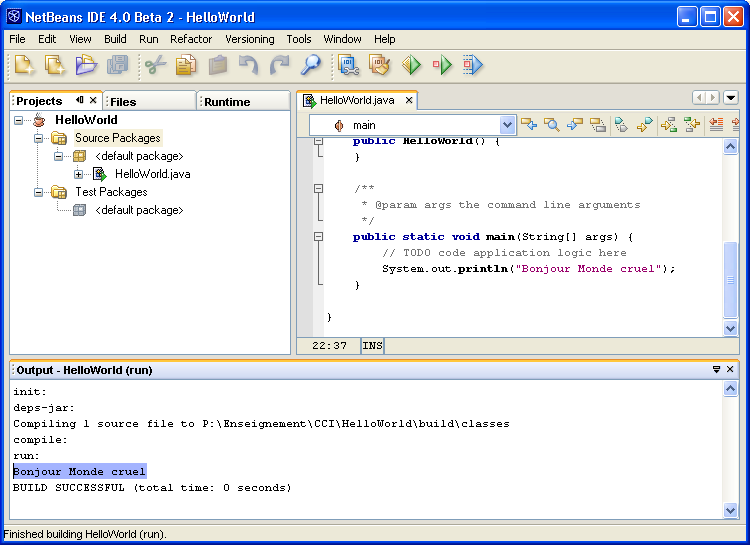This screenshot has width=750, height=545.
Task: Click the Redo arrow icon
Action: 280,65
